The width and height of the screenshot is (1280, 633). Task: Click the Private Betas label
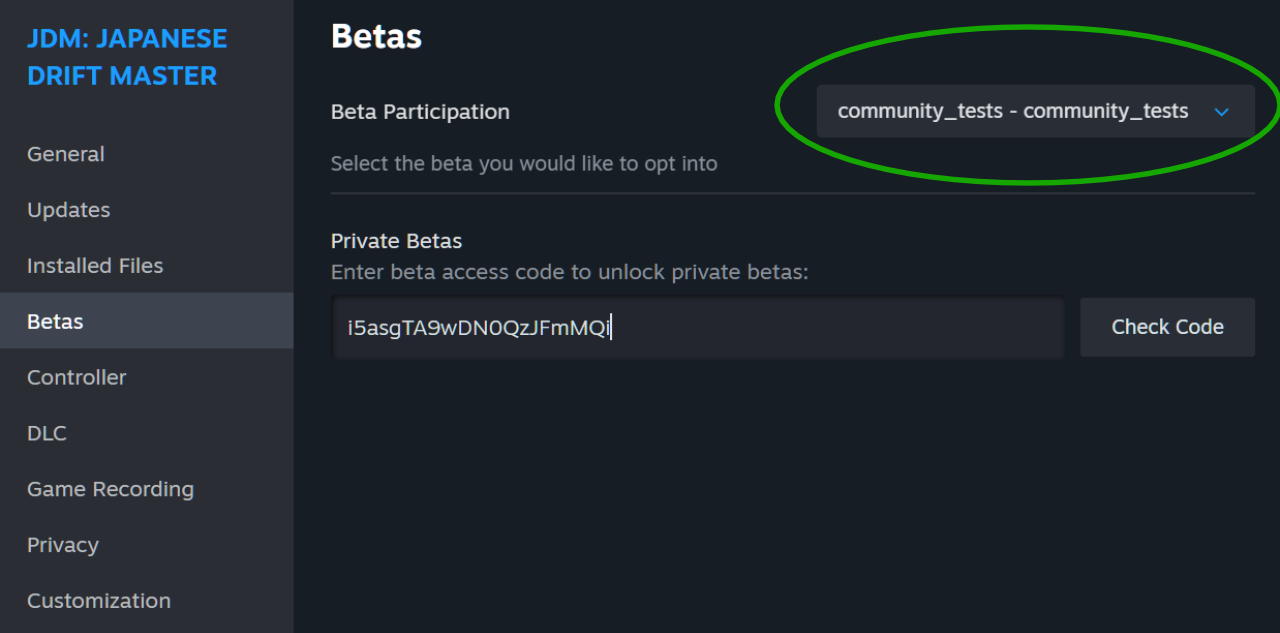[x=396, y=241]
